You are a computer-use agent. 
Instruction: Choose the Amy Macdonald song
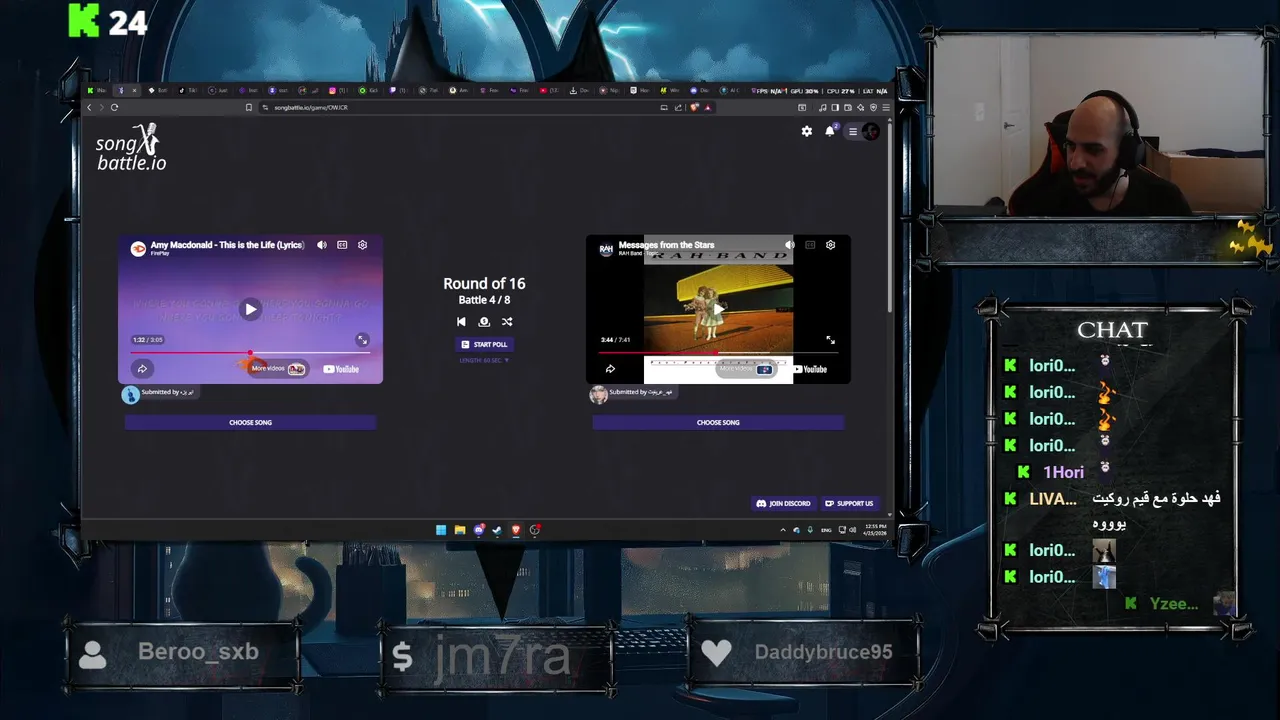250,422
